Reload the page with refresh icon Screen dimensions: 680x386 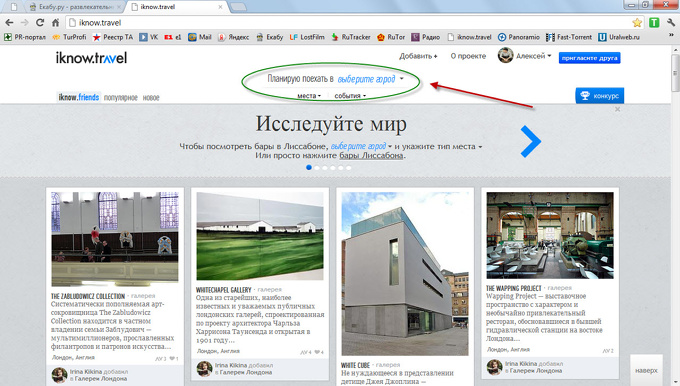coord(40,23)
